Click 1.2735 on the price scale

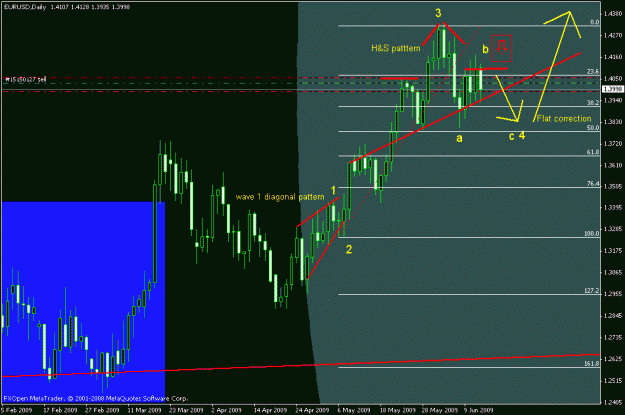pyautogui.click(x=613, y=337)
